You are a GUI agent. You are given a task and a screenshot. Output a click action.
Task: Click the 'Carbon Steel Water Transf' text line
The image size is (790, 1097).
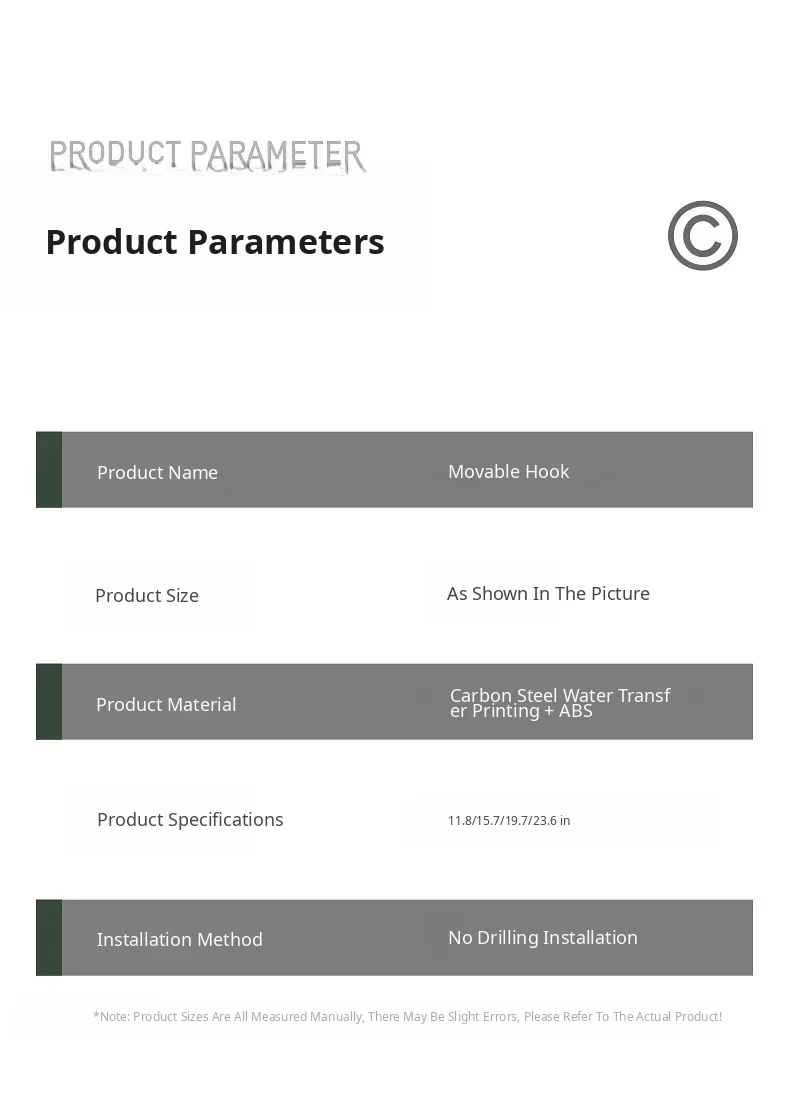(x=559, y=695)
